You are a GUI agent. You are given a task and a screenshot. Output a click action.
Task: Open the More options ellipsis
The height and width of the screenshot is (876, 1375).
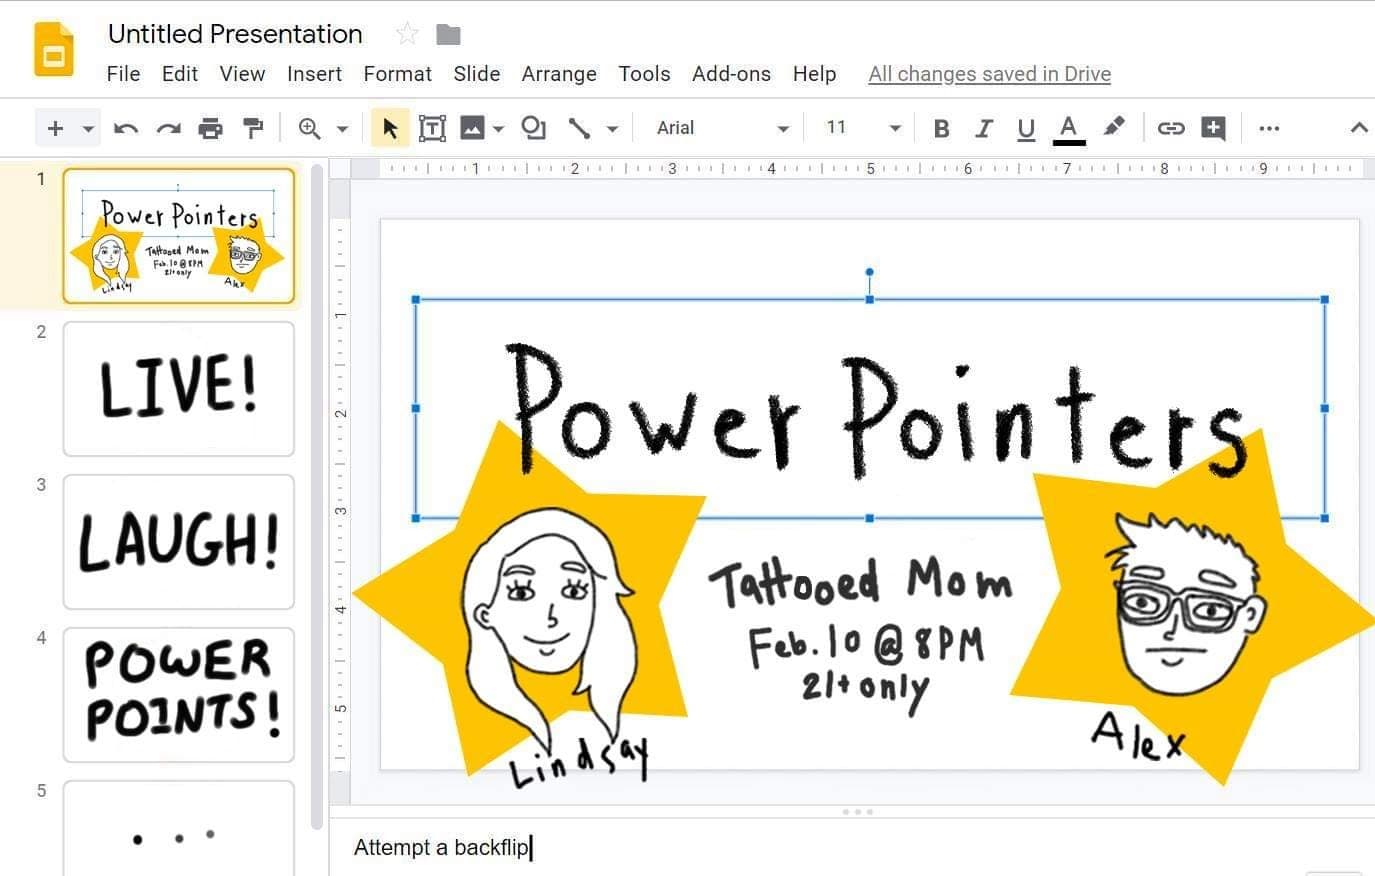click(1269, 128)
